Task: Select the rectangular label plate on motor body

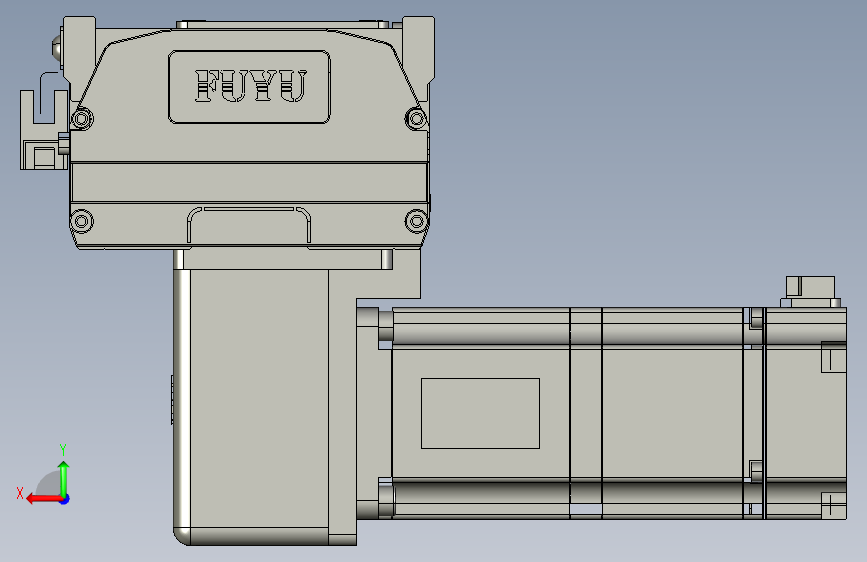Action: click(x=480, y=413)
